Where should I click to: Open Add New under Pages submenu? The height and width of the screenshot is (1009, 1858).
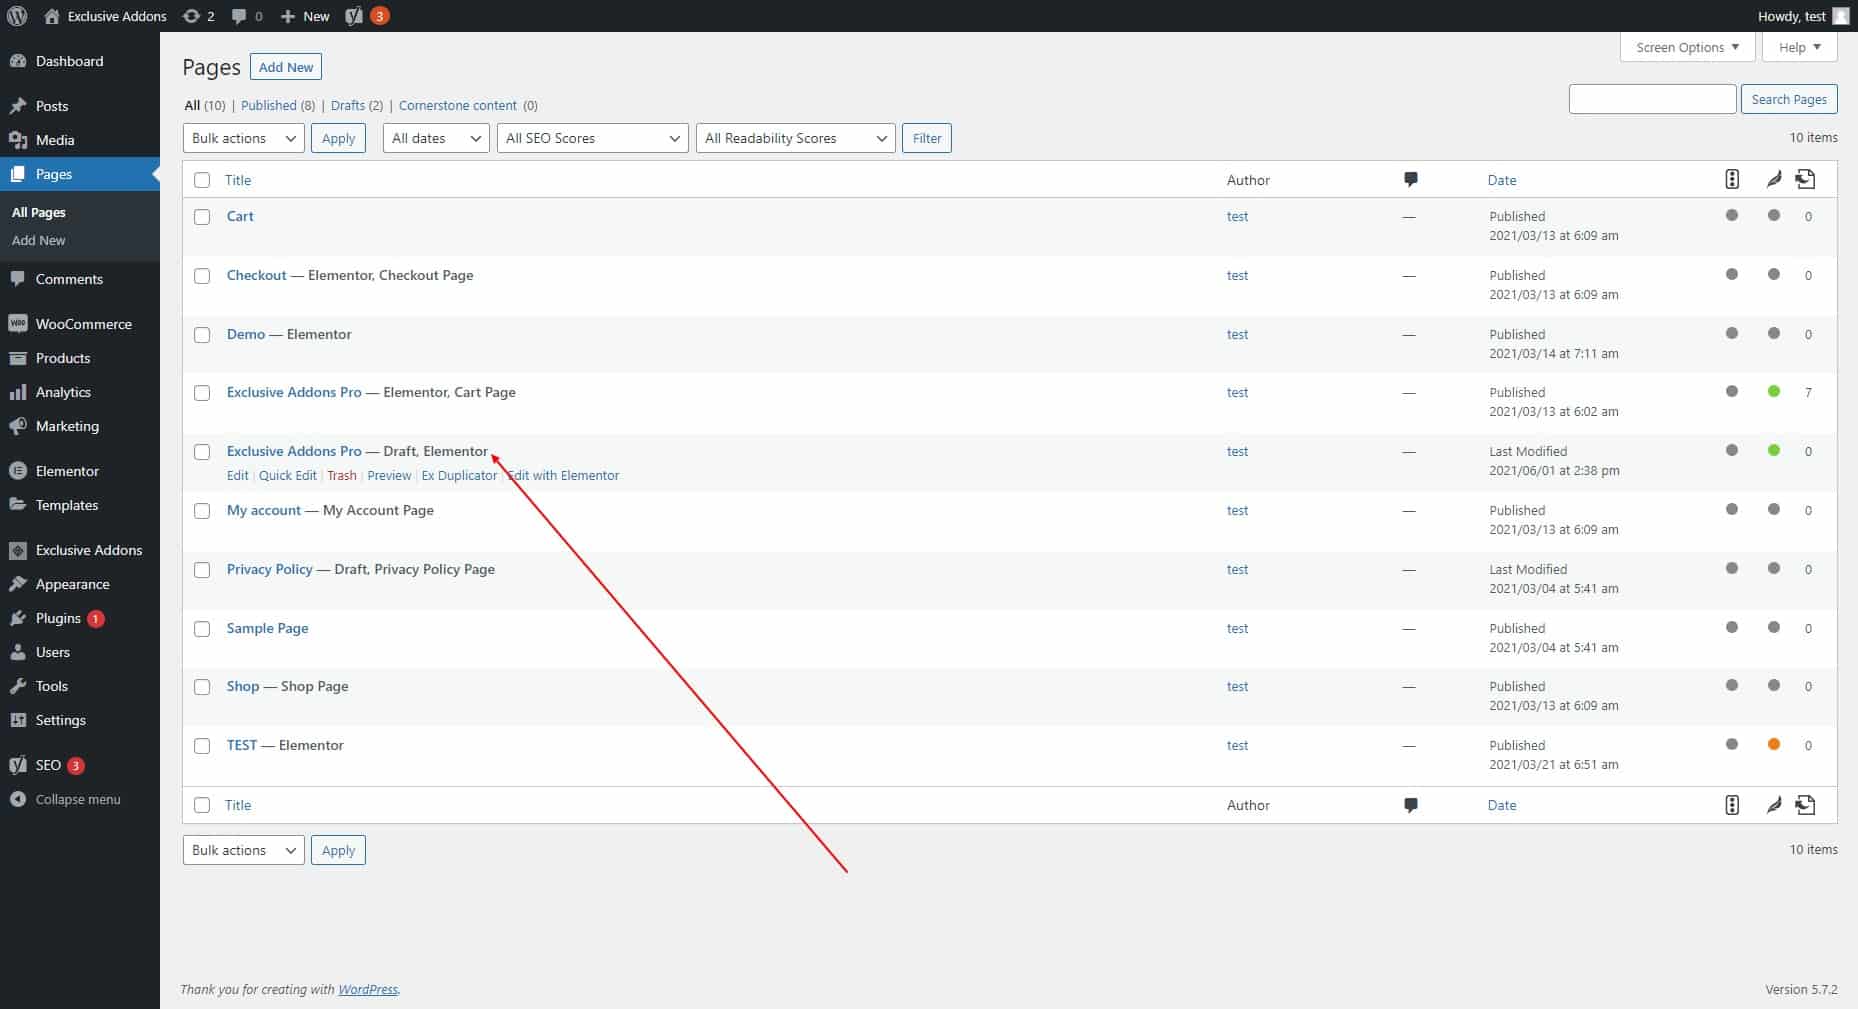coord(39,240)
